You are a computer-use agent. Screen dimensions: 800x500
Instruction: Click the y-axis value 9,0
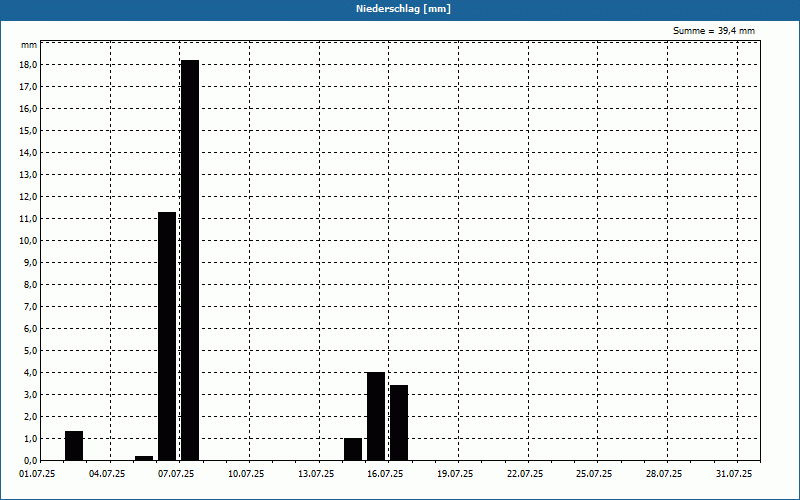pyautogui.click(x=30, y=263)
